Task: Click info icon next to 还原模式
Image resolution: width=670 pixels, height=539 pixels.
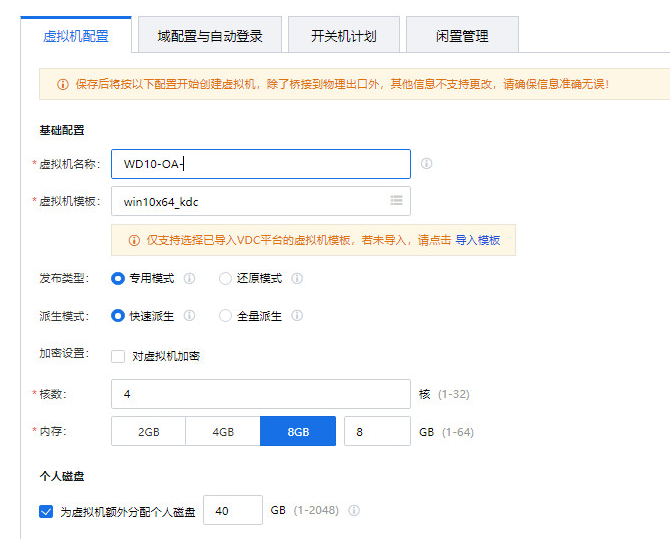Action: (x=297, y=278)
